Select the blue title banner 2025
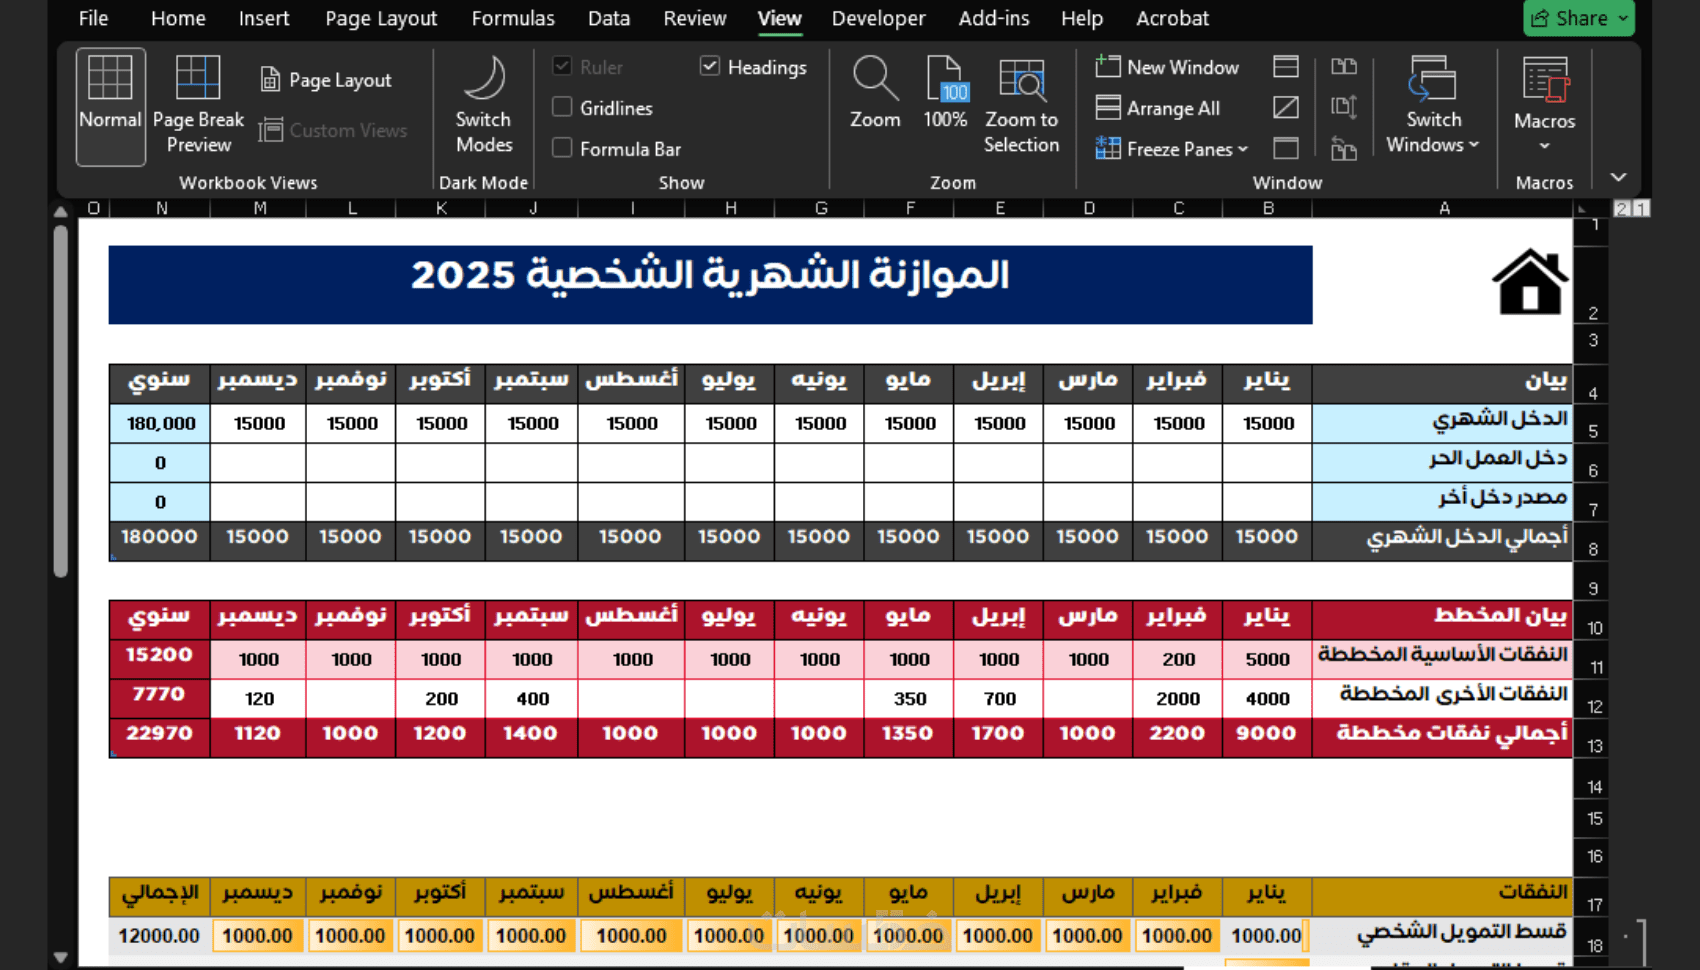Screen dimensions: 1700x970 click(710, 285)
